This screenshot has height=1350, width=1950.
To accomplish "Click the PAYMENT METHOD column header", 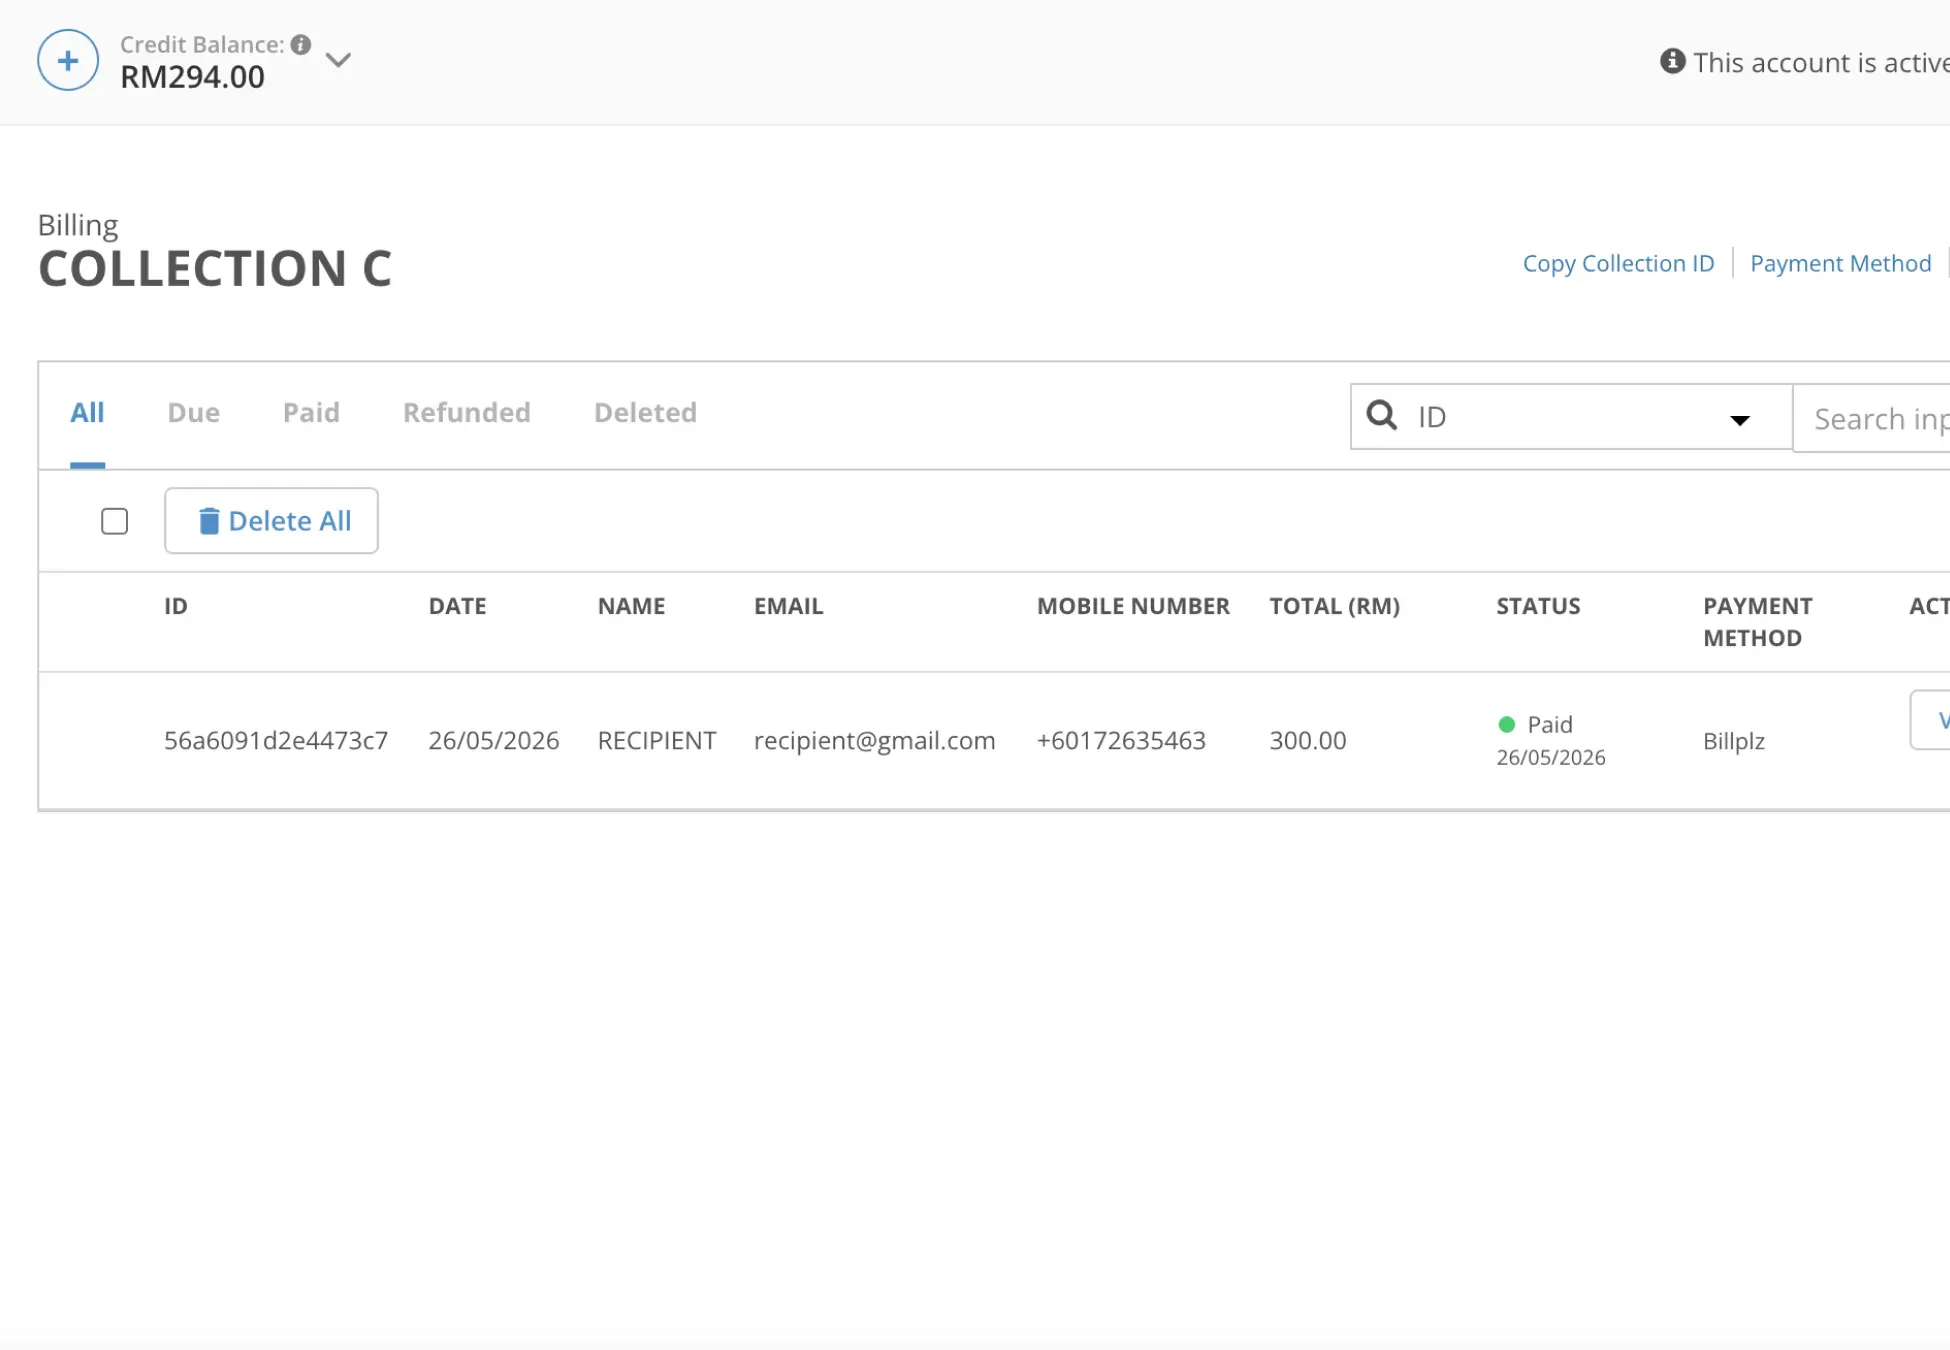I will click(x=1757, y=622).
